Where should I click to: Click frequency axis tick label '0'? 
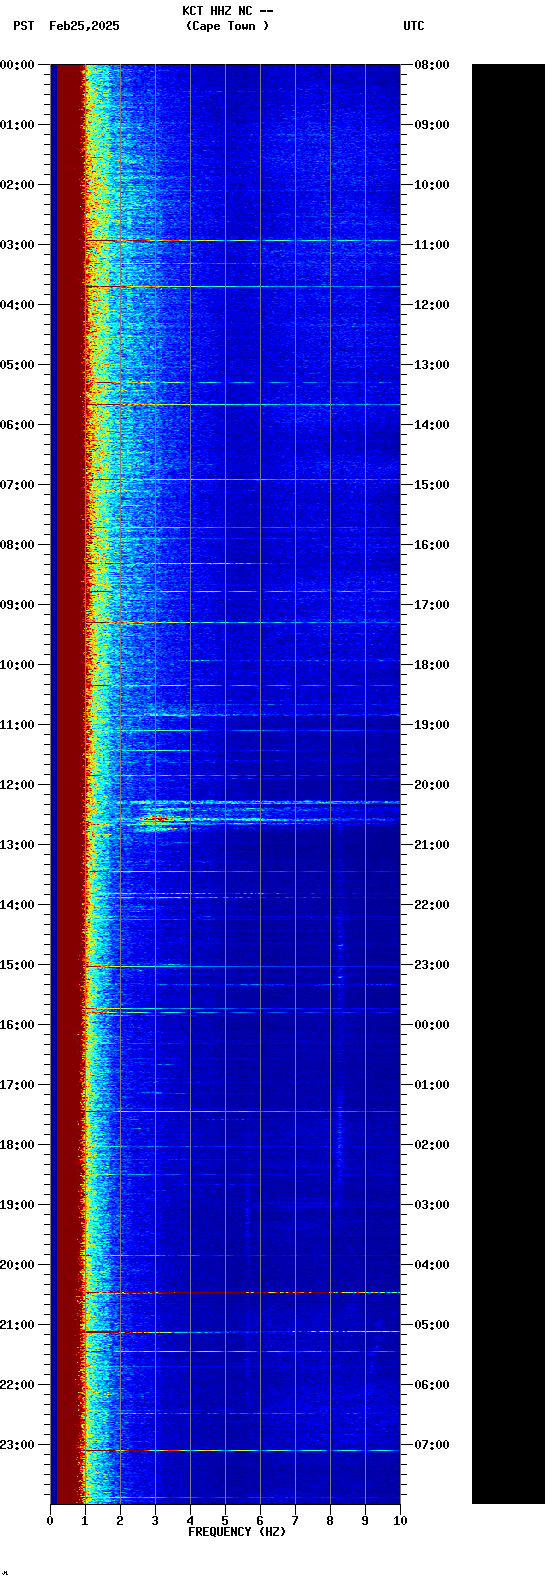[x=50, y=1521]
